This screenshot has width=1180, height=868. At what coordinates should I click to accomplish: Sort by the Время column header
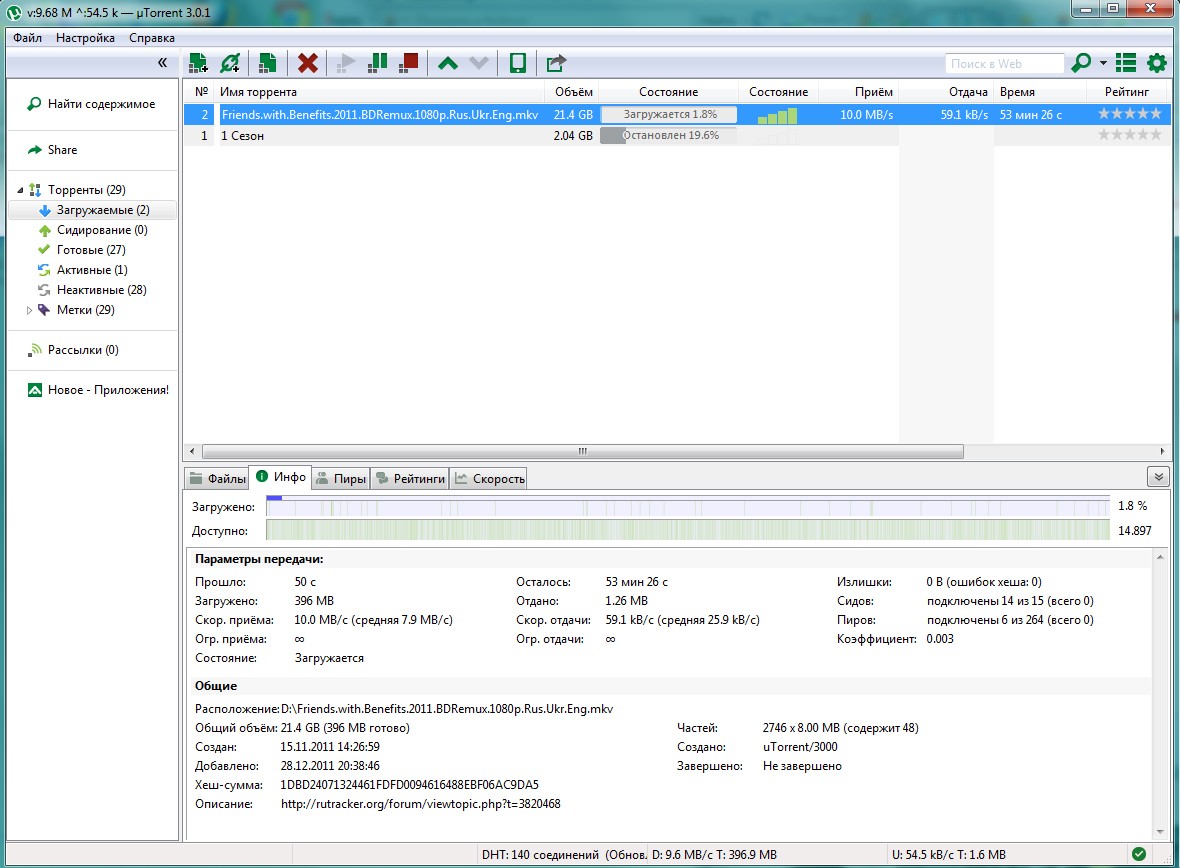coord(1040,92)
